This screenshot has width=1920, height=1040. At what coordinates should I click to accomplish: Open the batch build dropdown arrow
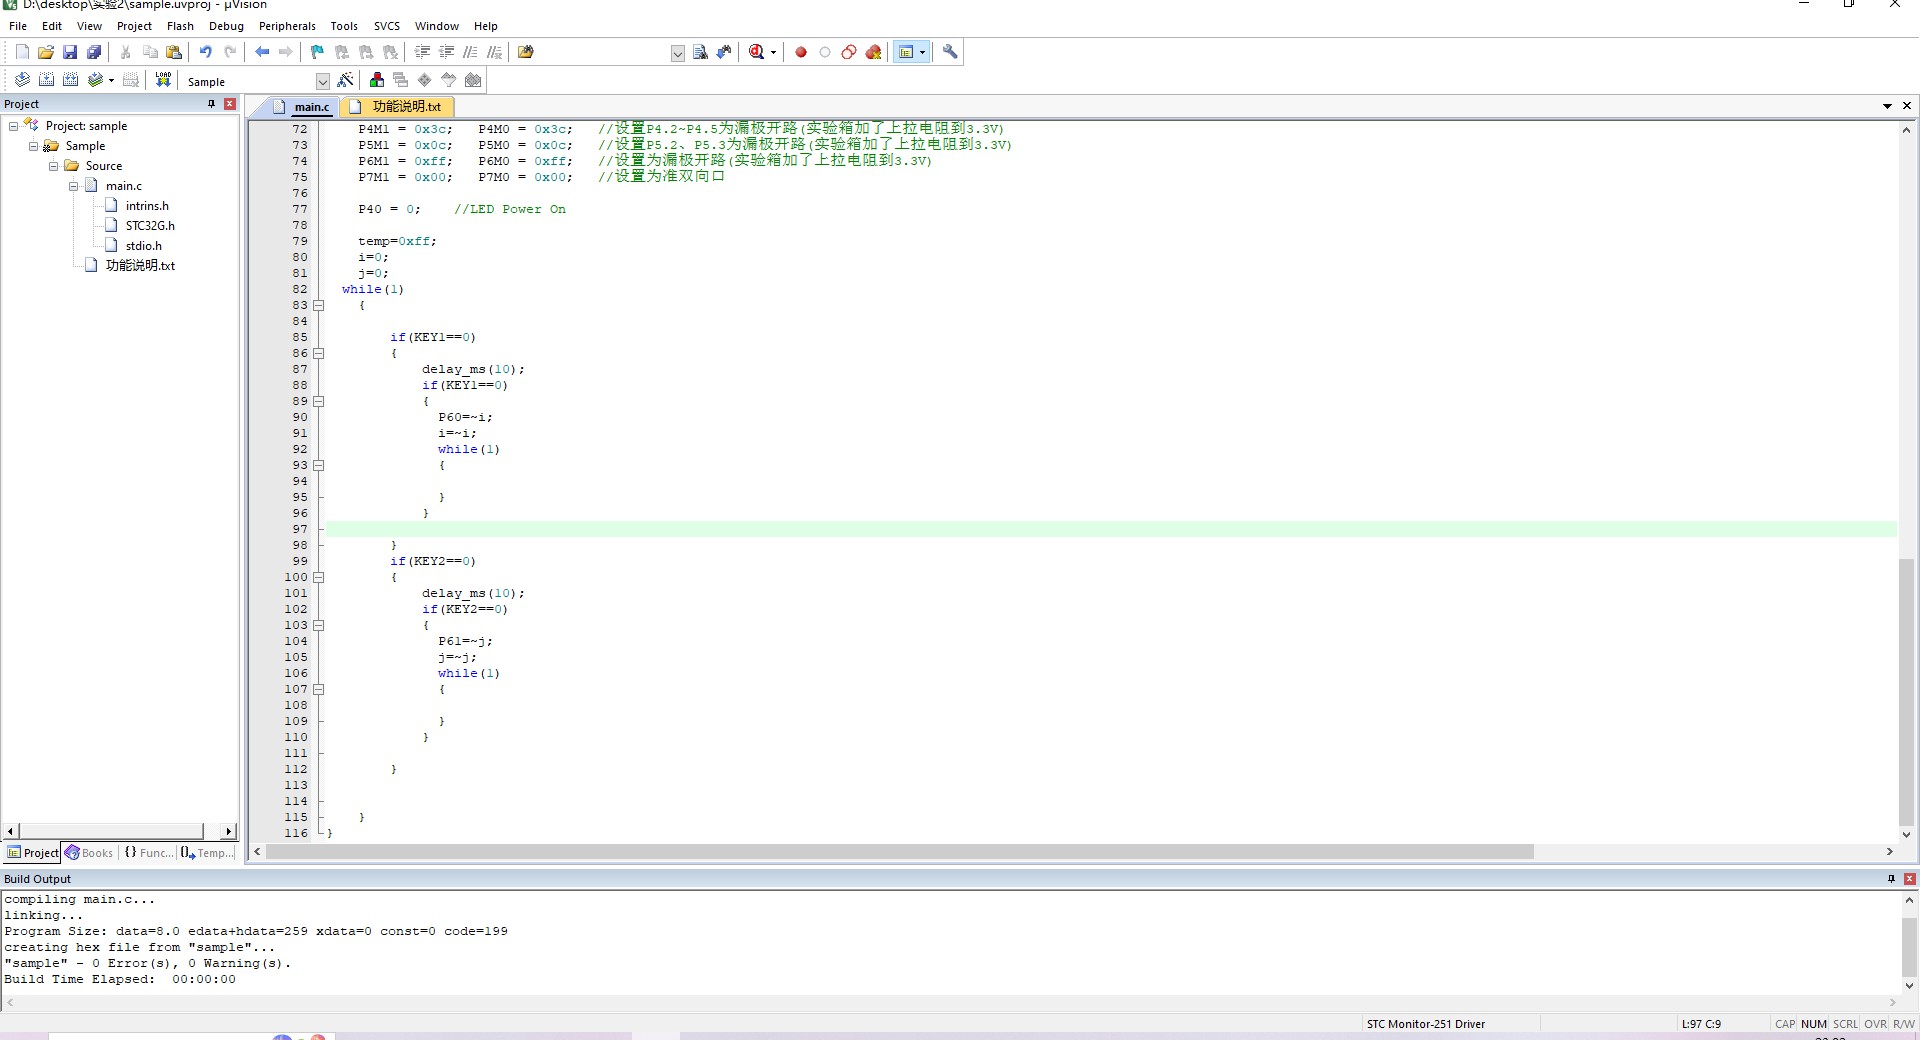[x=111, y=80]
